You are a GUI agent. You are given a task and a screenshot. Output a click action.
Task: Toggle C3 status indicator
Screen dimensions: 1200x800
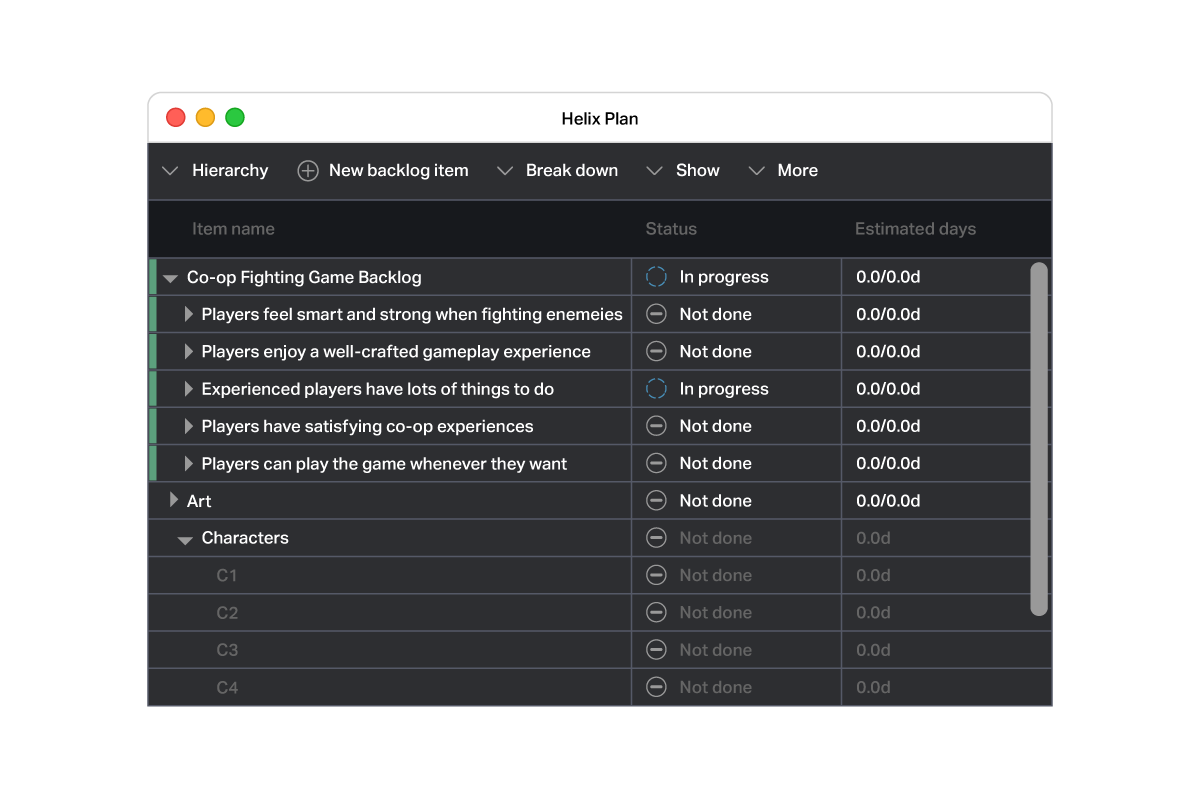[656, 649]
